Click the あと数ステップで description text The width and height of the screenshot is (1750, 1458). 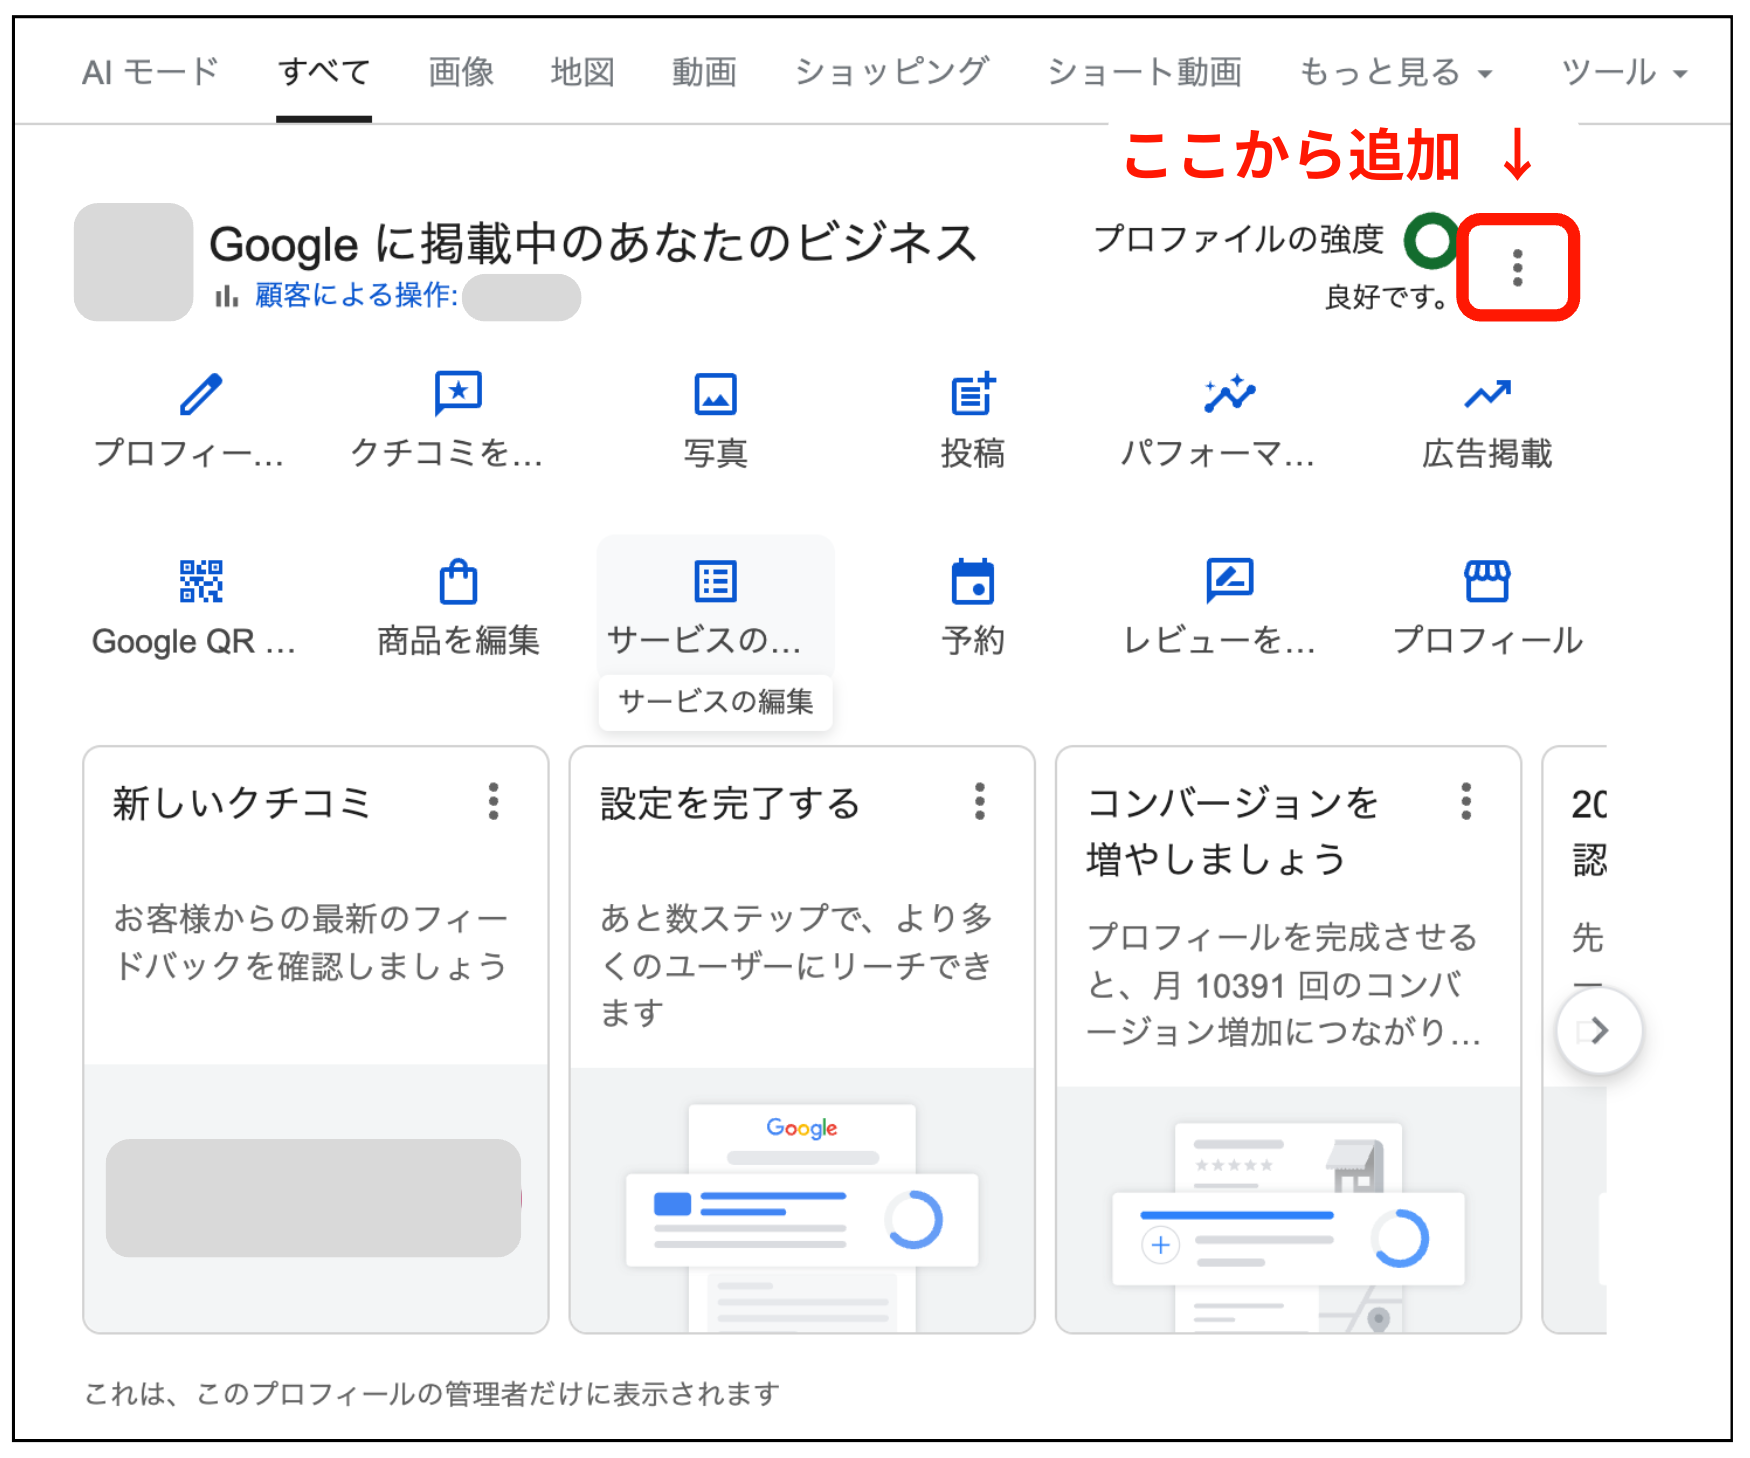tap(796, 965)
